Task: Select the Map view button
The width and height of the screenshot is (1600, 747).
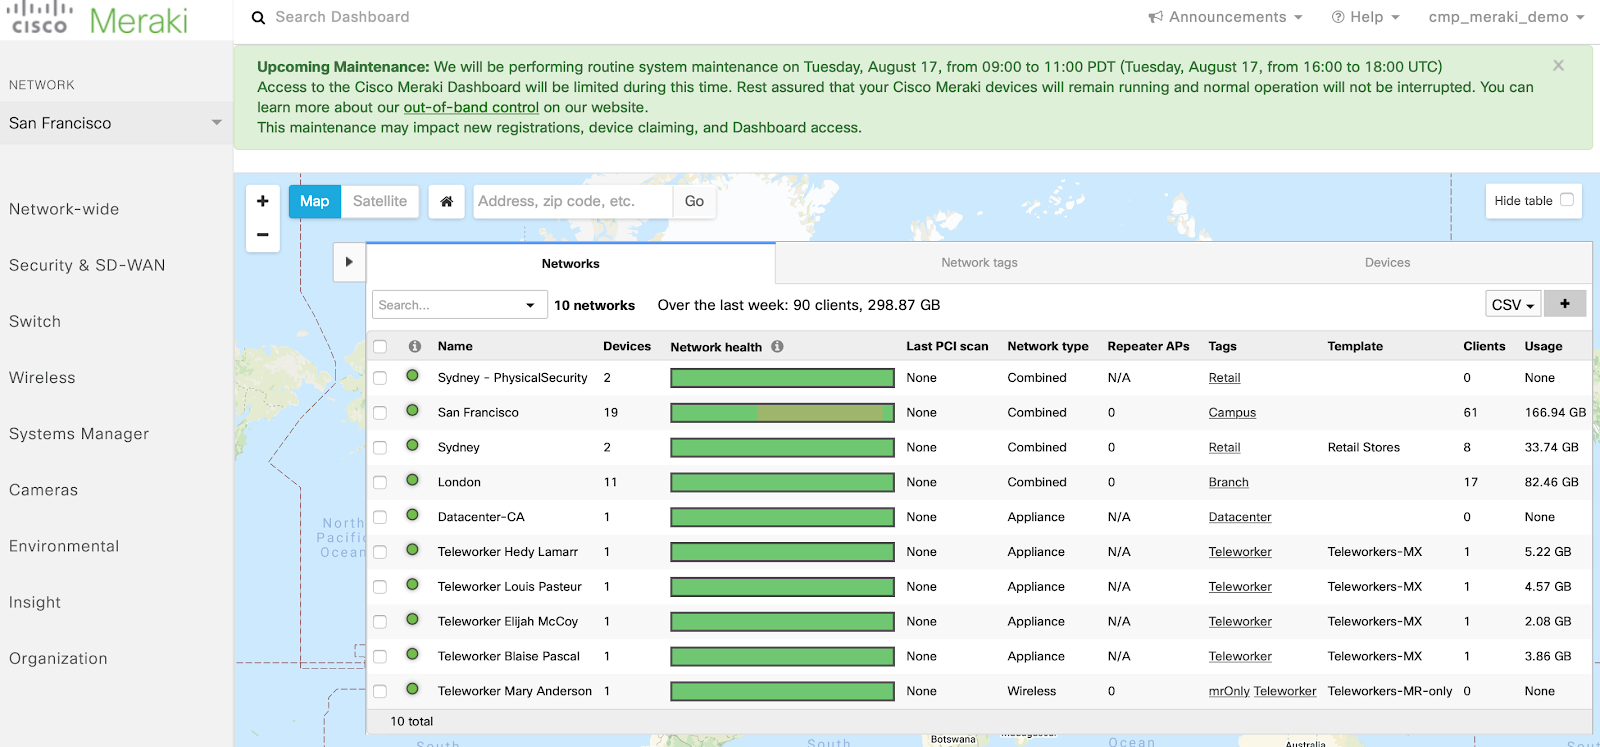Action: click(314, 201)
